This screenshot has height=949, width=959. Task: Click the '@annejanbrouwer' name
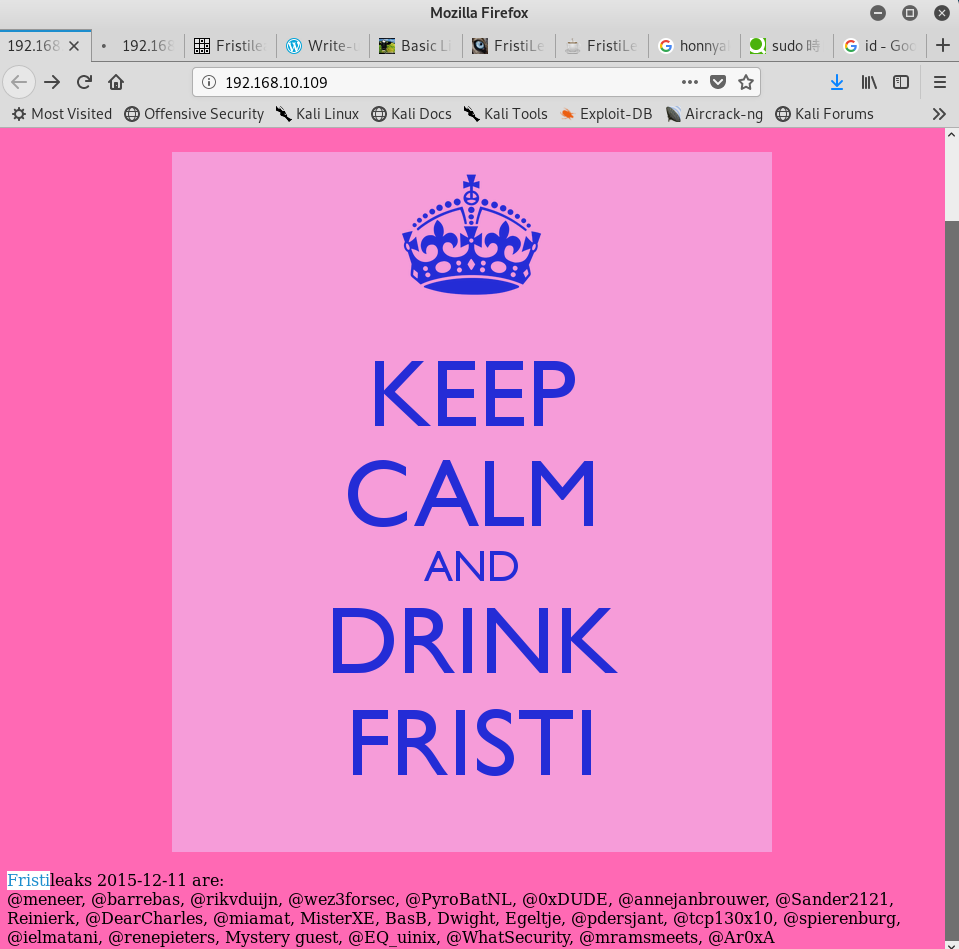[x=691, y=899]
